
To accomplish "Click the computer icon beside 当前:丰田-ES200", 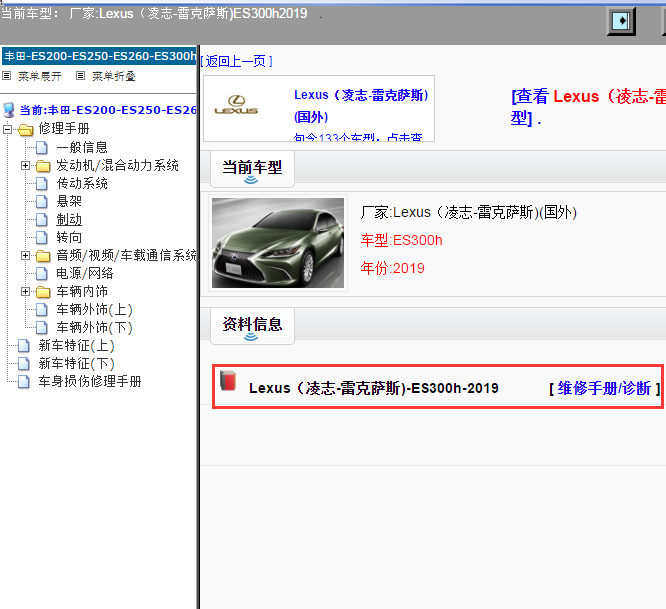I will tap(8, 110).
